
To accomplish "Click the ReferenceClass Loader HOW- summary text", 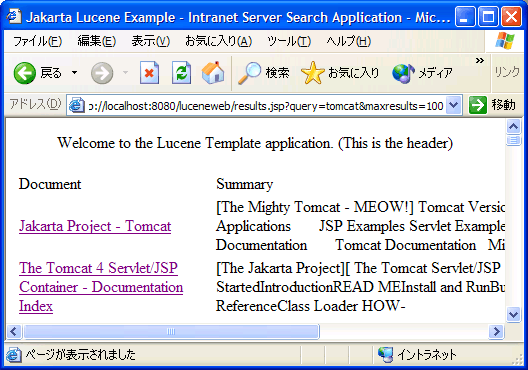I will coord(310,306).
